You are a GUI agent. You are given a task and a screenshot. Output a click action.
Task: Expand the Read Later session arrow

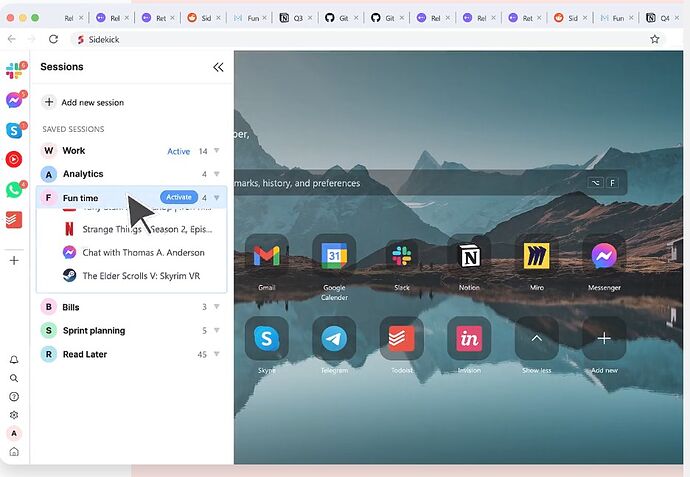(x=217, y=354)
